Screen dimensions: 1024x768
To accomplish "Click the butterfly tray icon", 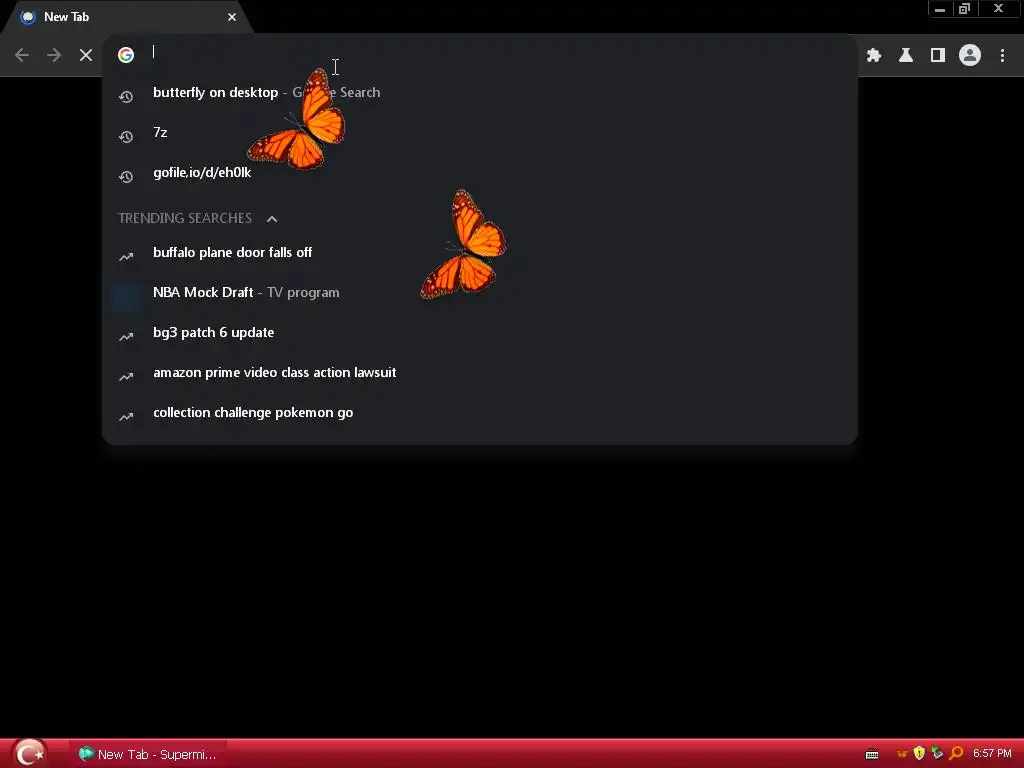I will pos(902,754).
